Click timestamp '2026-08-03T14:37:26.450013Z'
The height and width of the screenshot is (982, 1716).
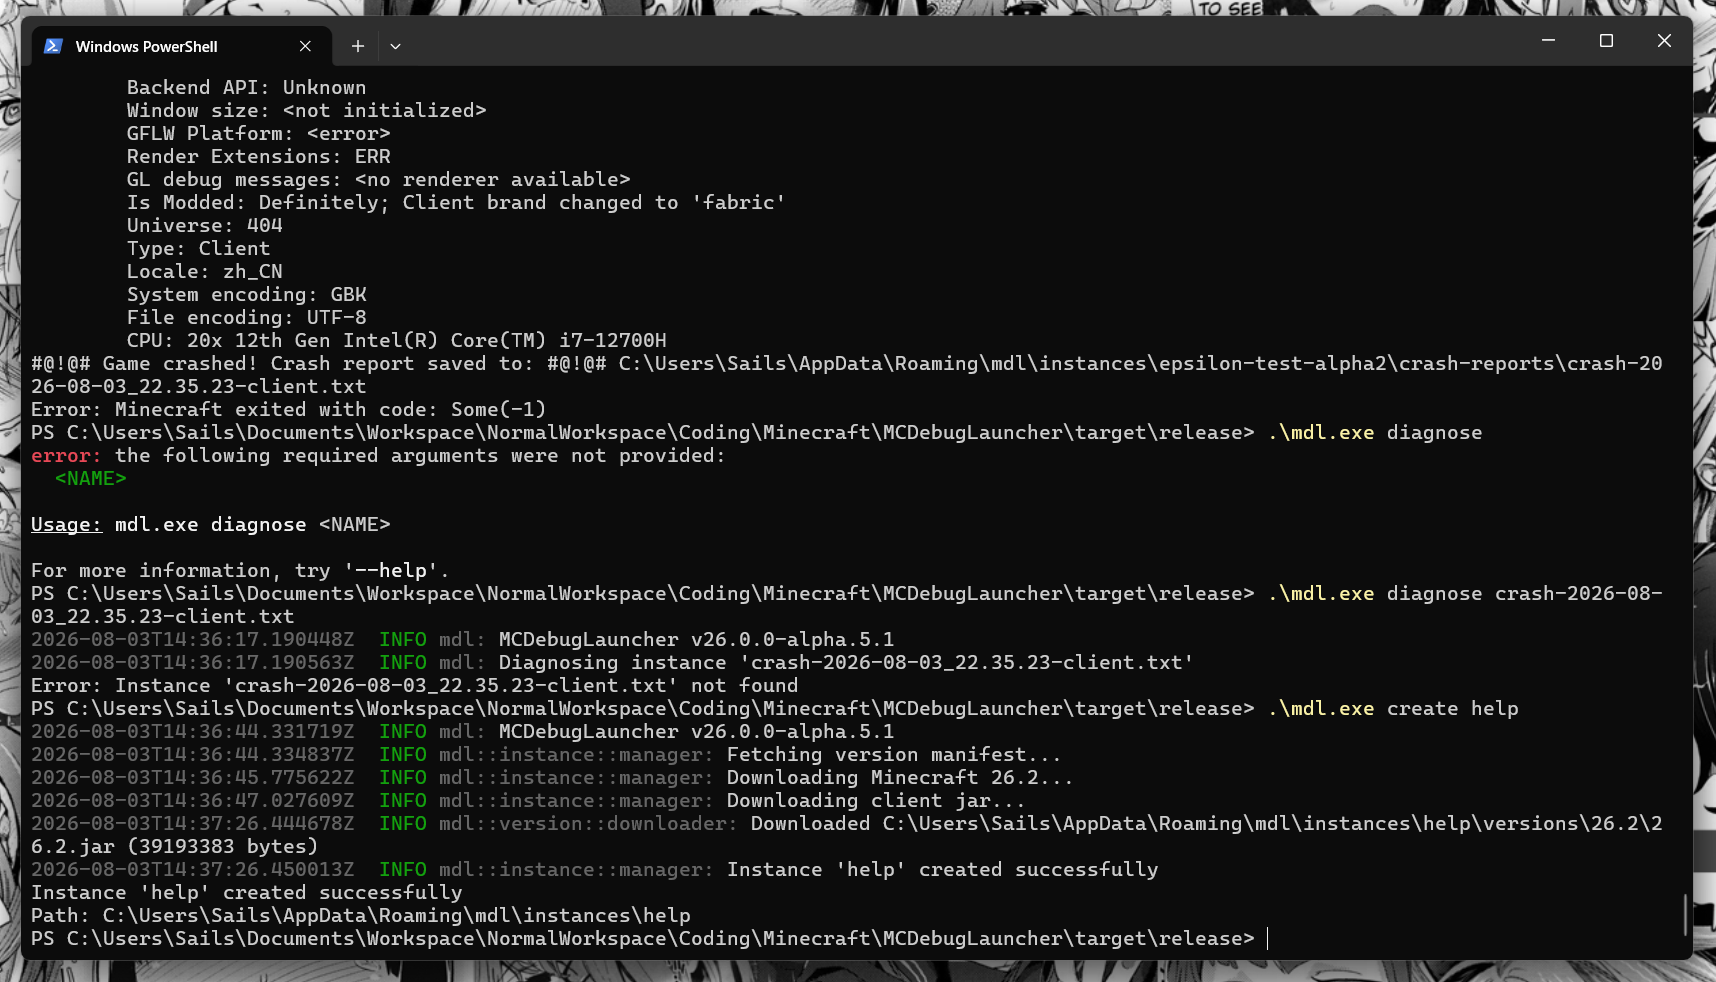coord(192,870)
